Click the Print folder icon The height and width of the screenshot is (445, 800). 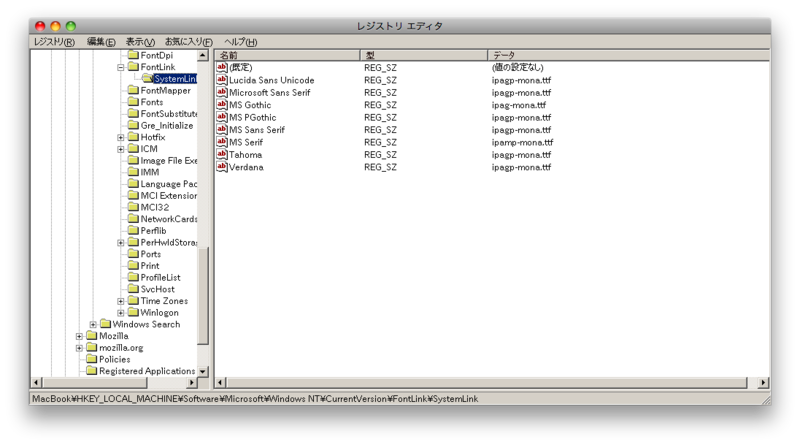(x=133, y=266)
